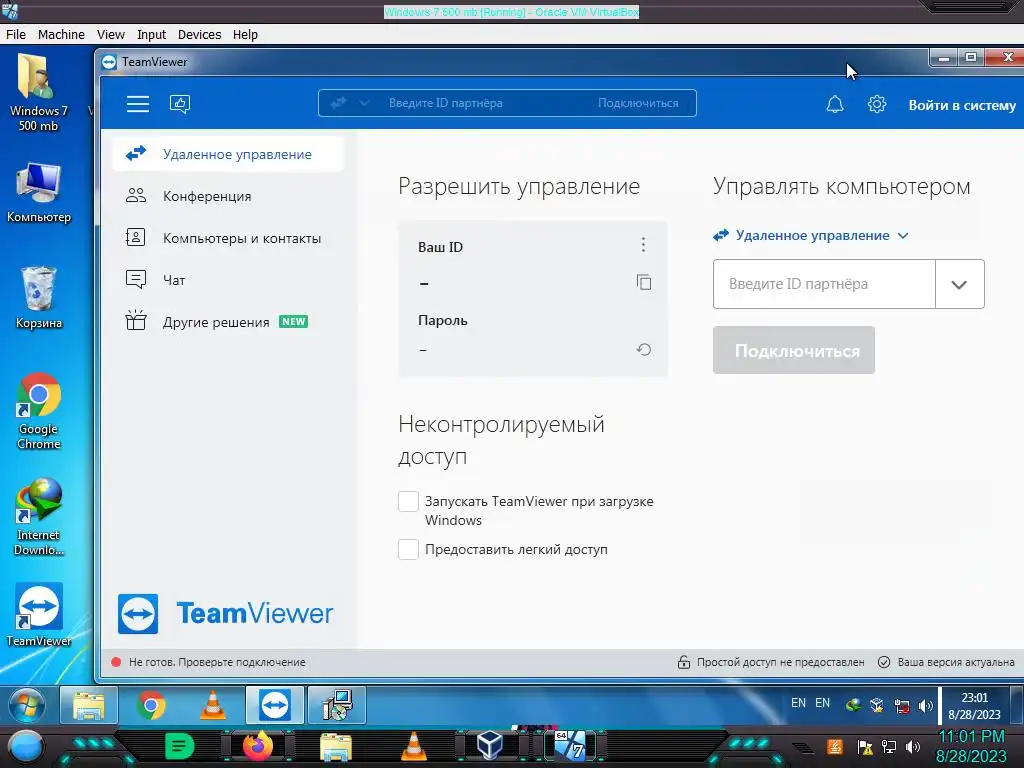
Task: Select the Корзина recycle bin icon
Action: 39,298
